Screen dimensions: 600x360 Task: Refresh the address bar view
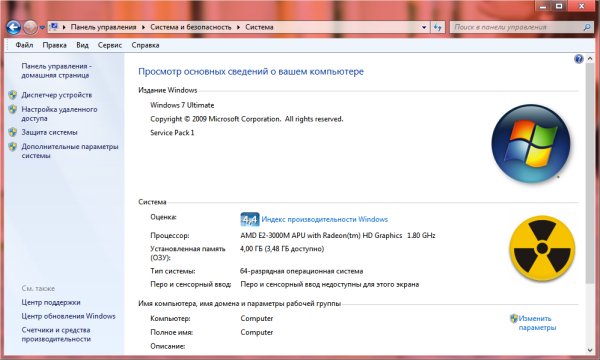(x=437, y=27)
